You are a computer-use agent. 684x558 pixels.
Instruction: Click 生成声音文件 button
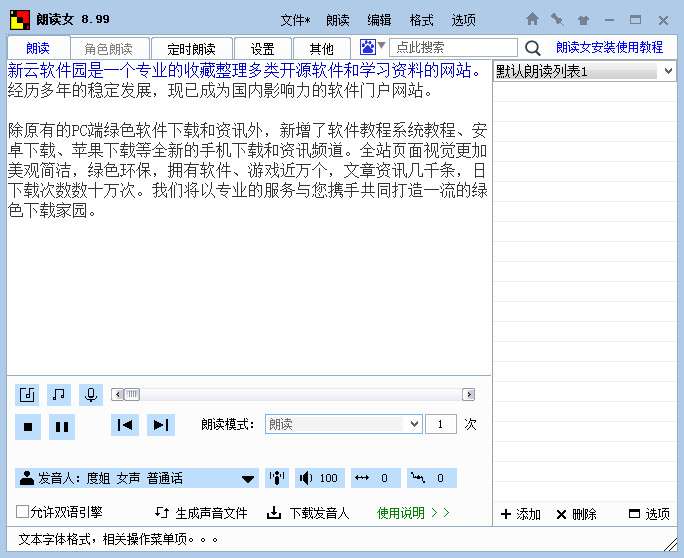tap(201, 513)
